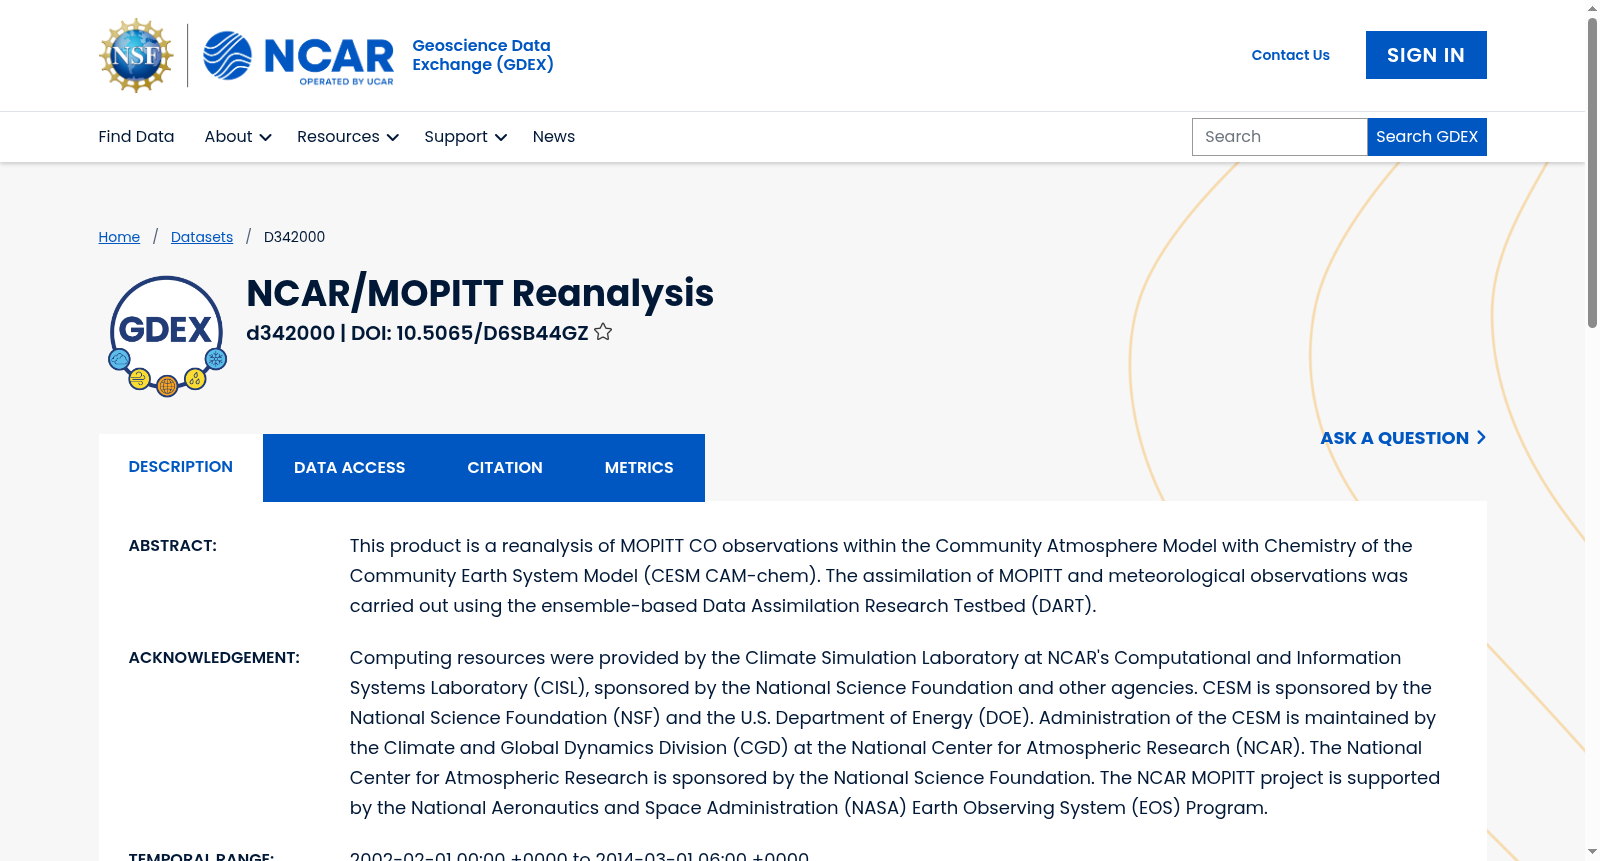Image resolution: width=1600 pixels, height=861 pixels.
Task: Open Geoscience Data Exchange (GDEX) title link
Action: pyautogui.click(x=483, y=55)
